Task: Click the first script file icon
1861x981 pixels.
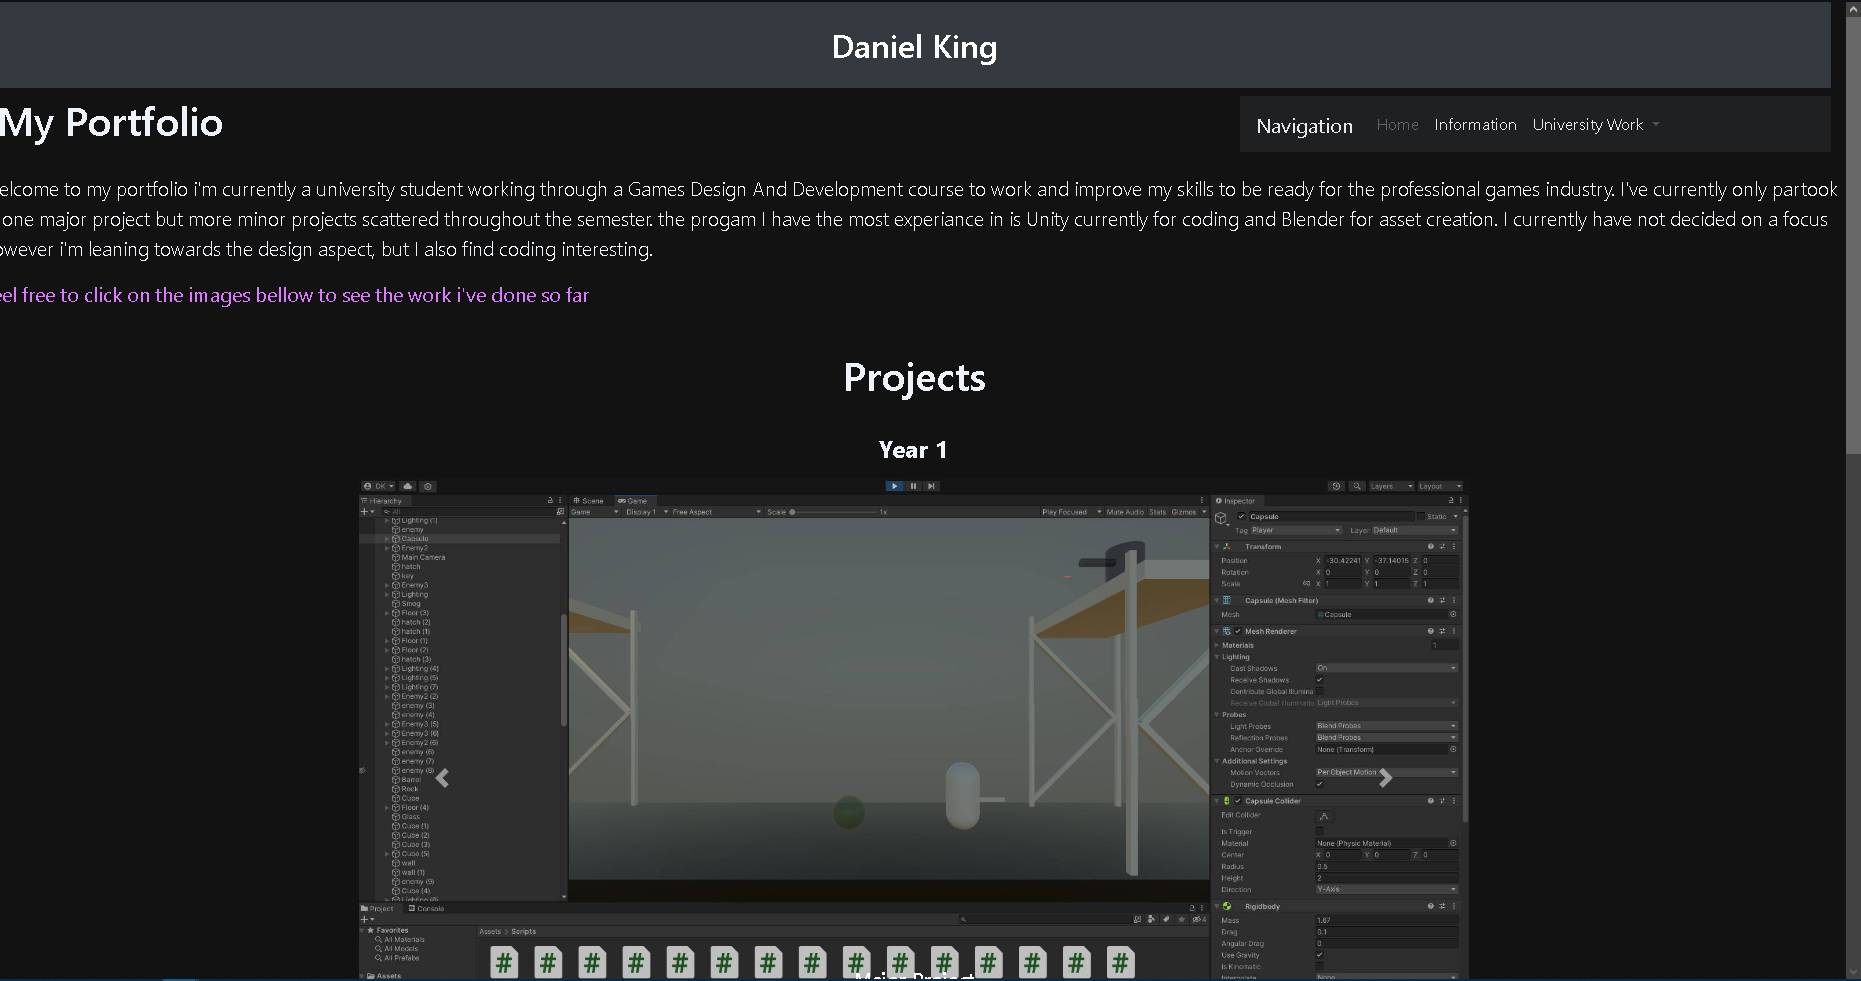Action: pyautogui.click(x=504, y=962)
